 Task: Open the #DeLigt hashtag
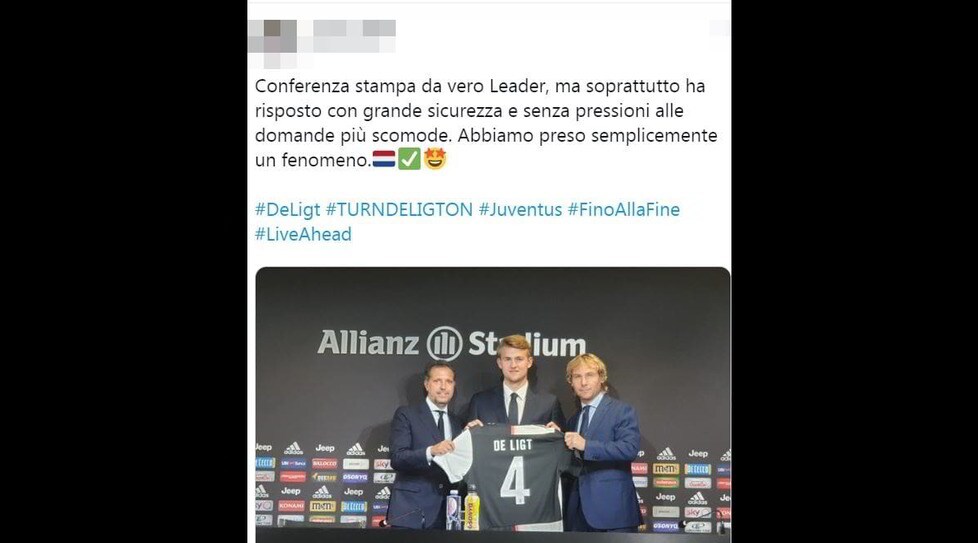(x=288, y=209)
